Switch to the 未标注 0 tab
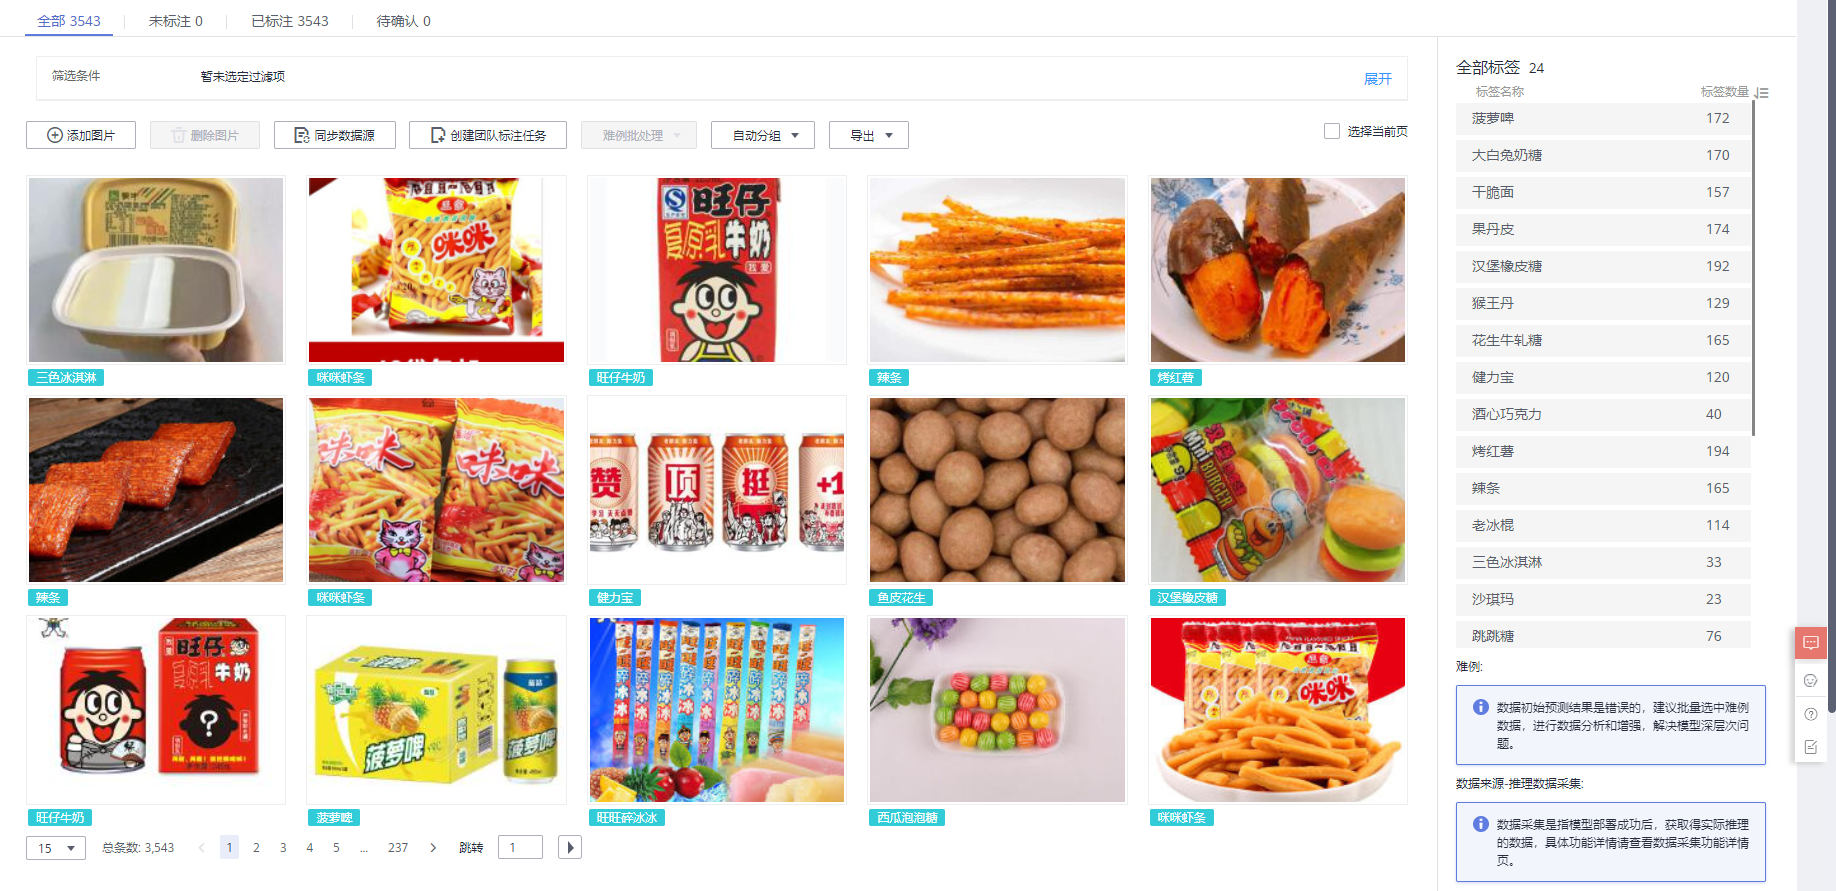This screenshot has height=891, width=1836. 176,21
